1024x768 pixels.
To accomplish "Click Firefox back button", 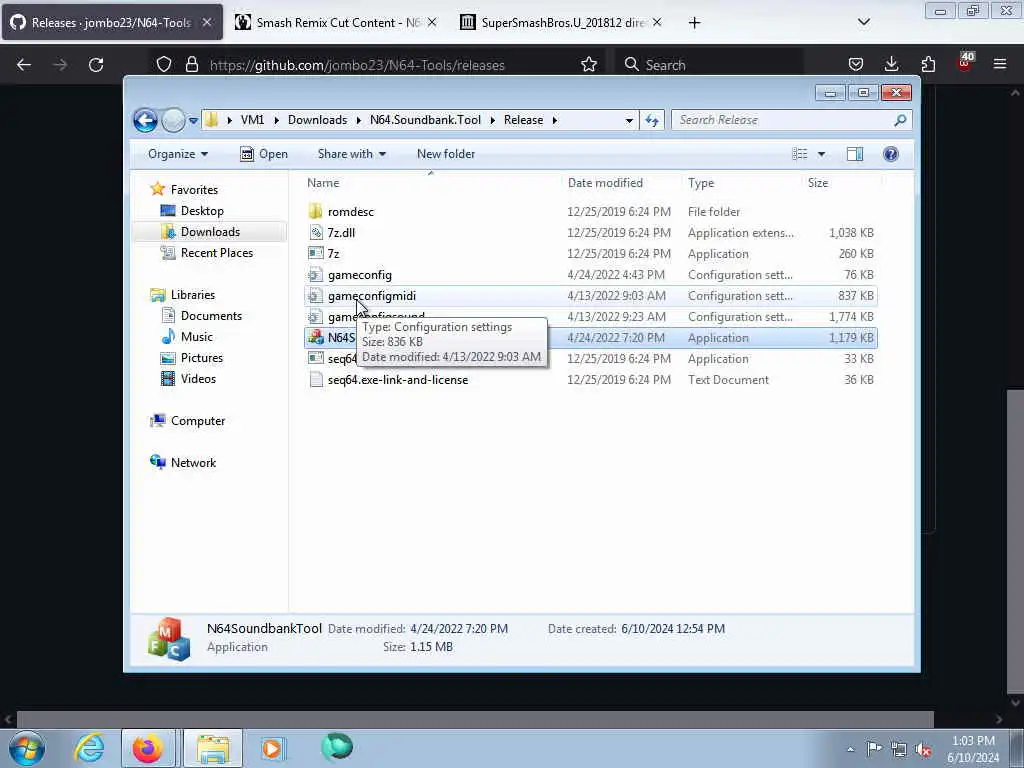I will 24,65.
